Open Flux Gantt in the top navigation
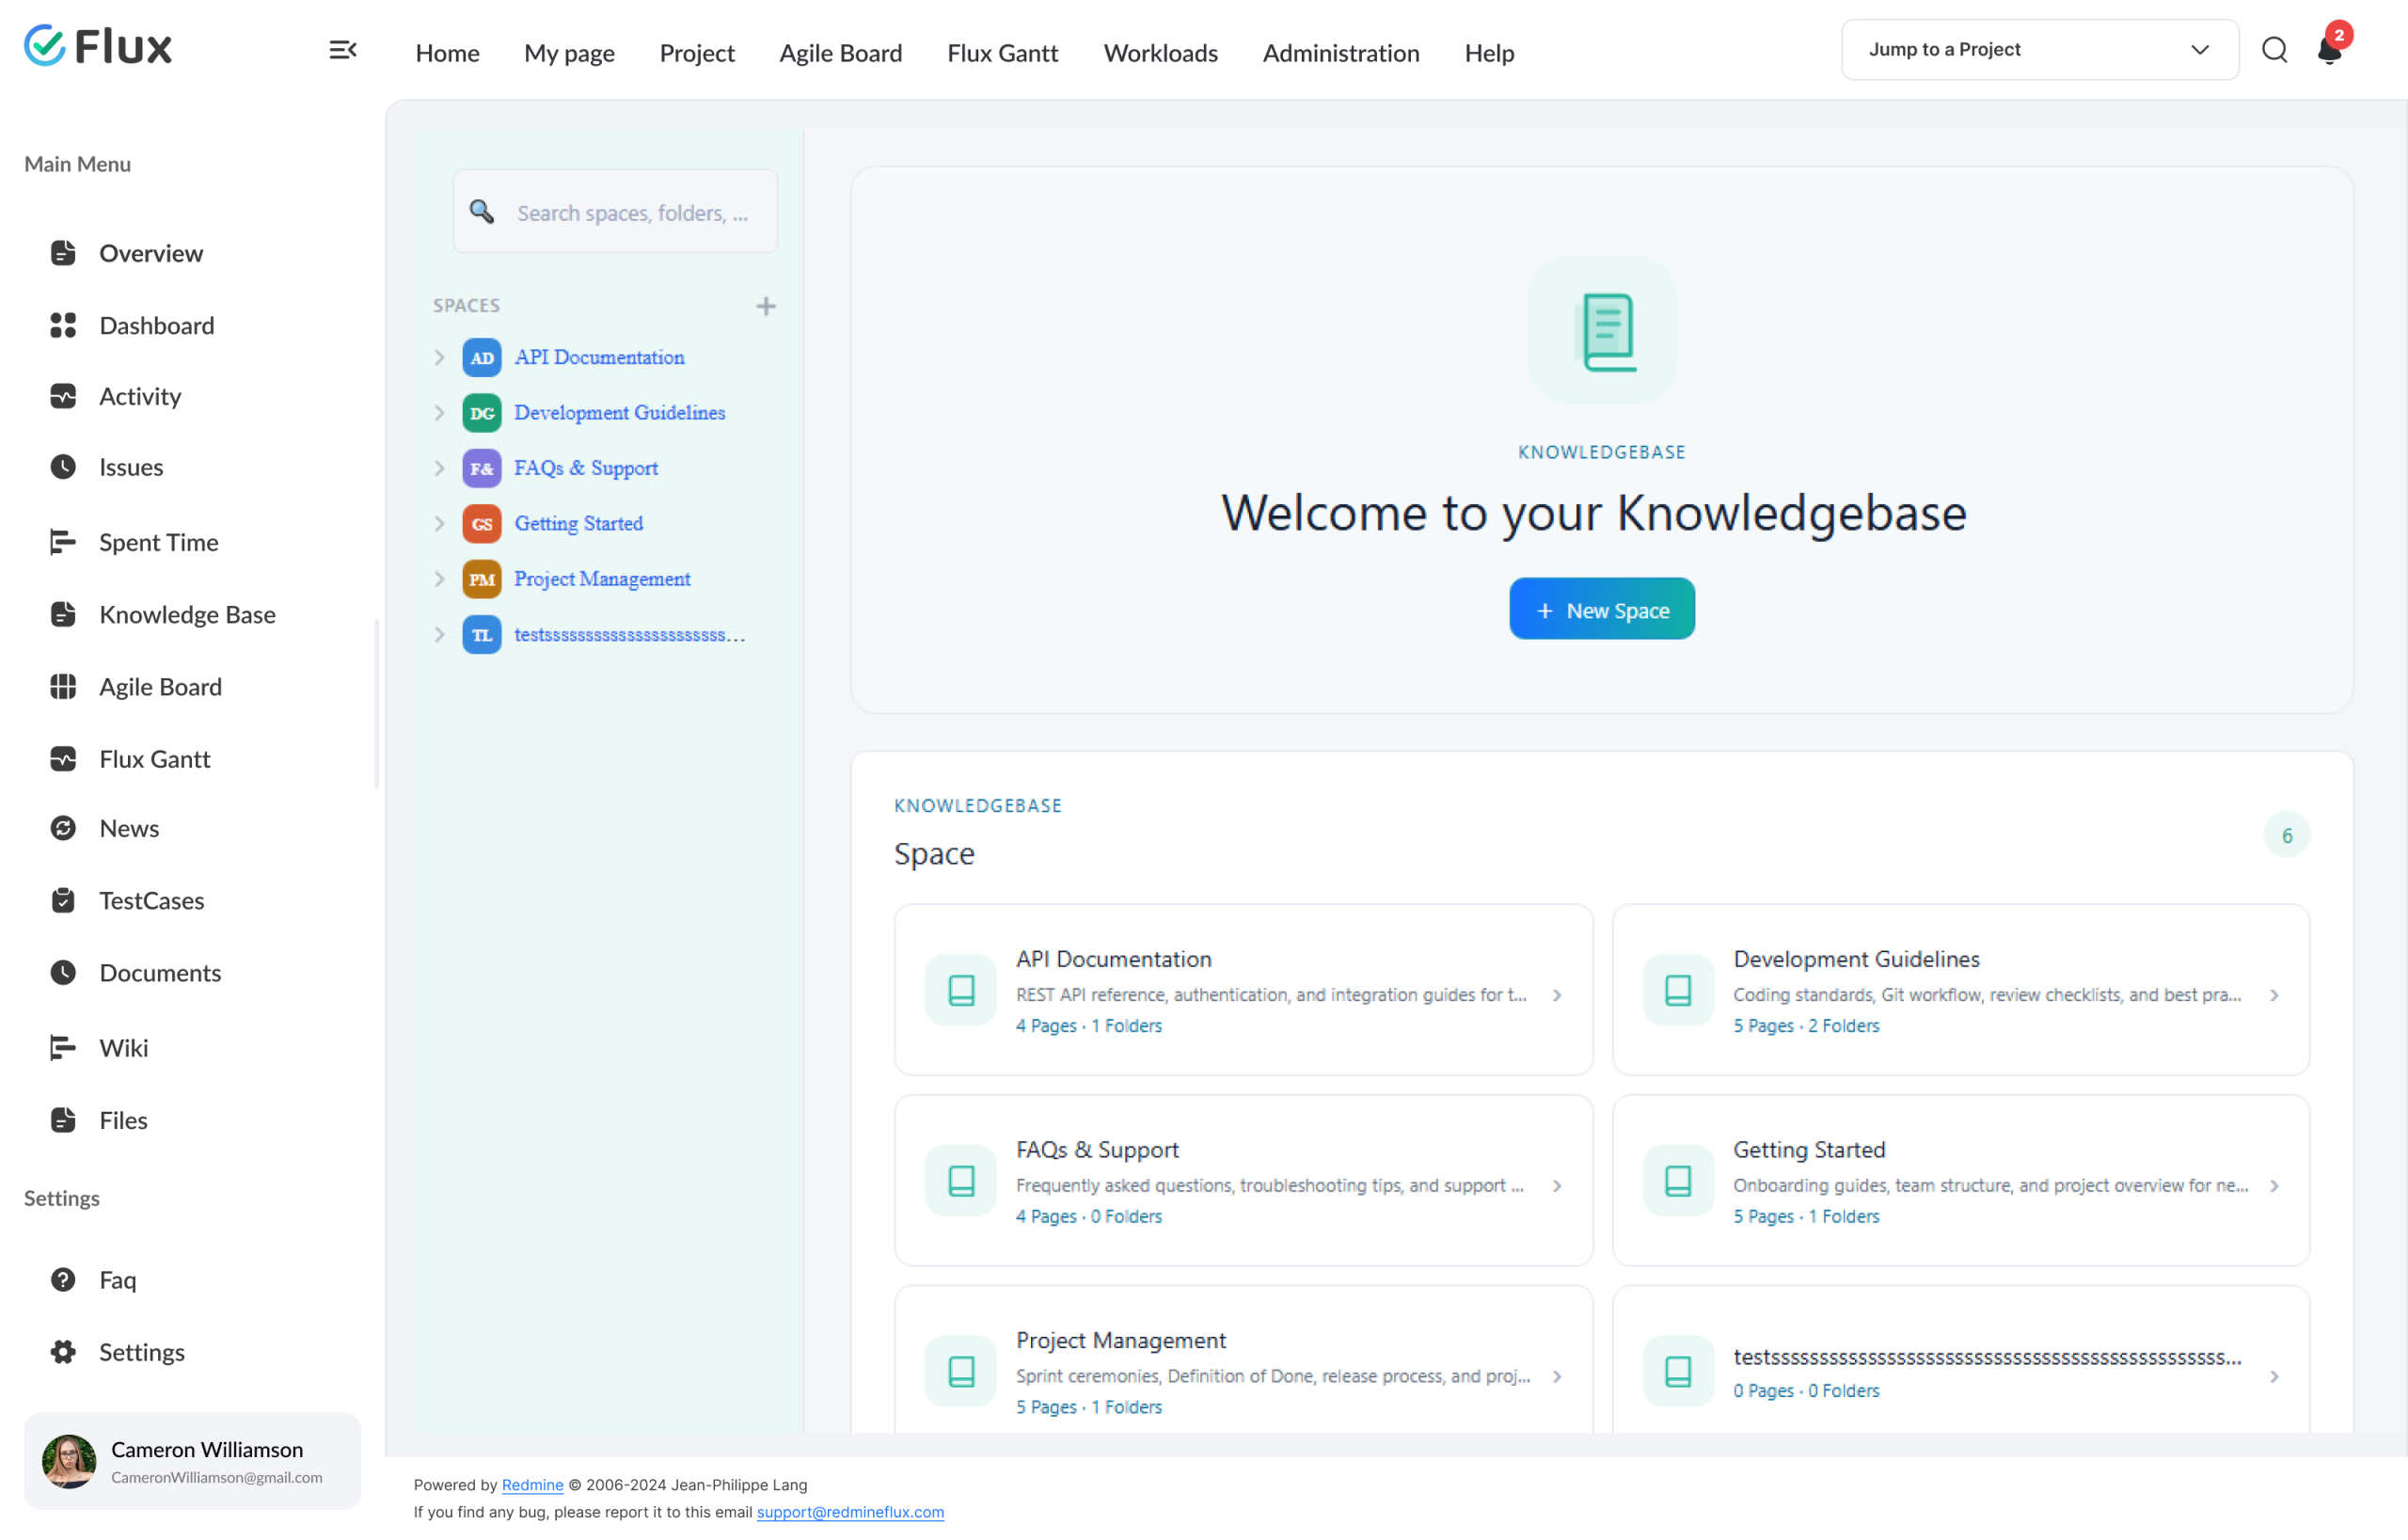The width and height of the screenshot is (2408, 1540). [x=1002, y=53]
